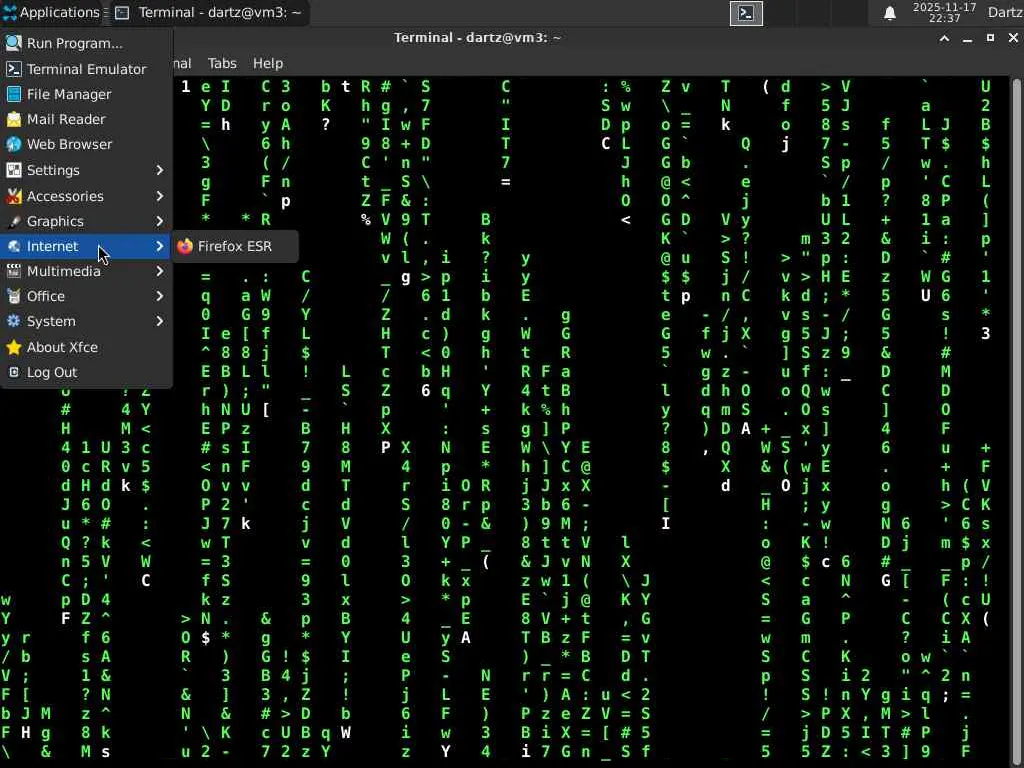
Task: Click the terminal vertical scrollbar
Action: click(1016, 422)
